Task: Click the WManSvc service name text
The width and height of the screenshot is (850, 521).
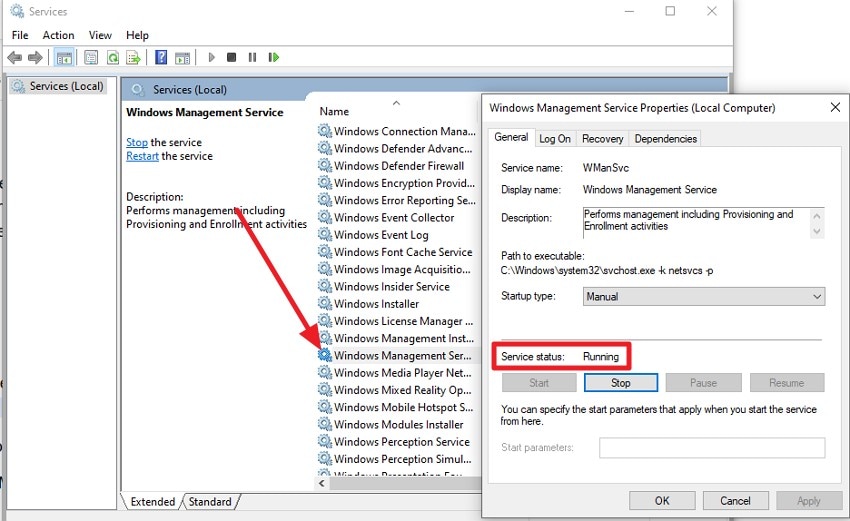Action: (x=606, y=168)
